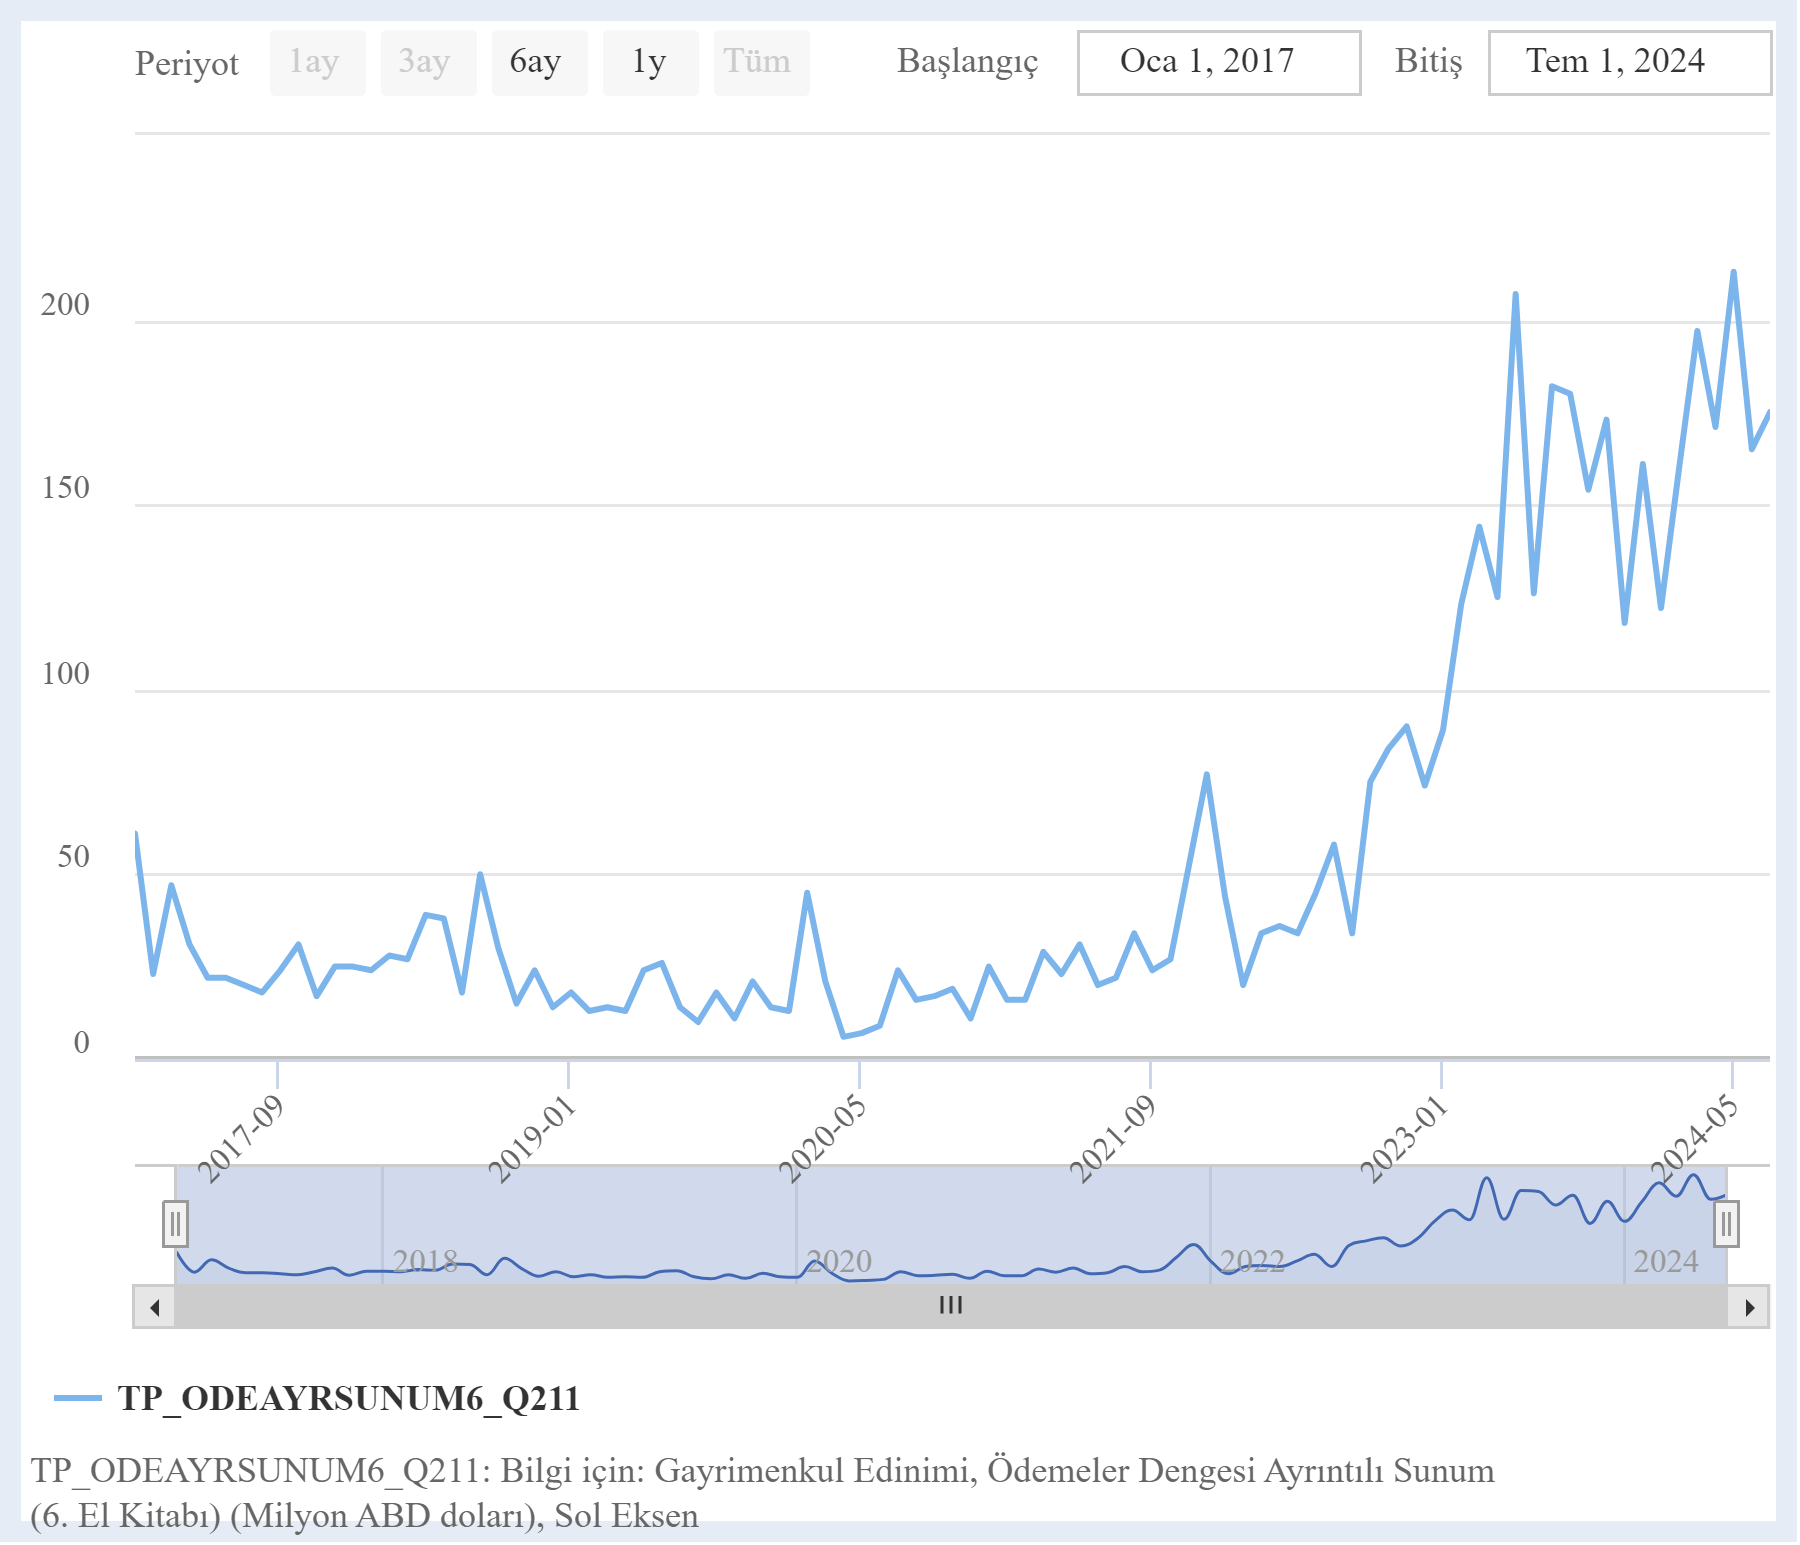Click the 2020-05 x-axis label
Image resolution: width=1800 pixels, height=1545 pixels.
click(x=824, y=1139)
